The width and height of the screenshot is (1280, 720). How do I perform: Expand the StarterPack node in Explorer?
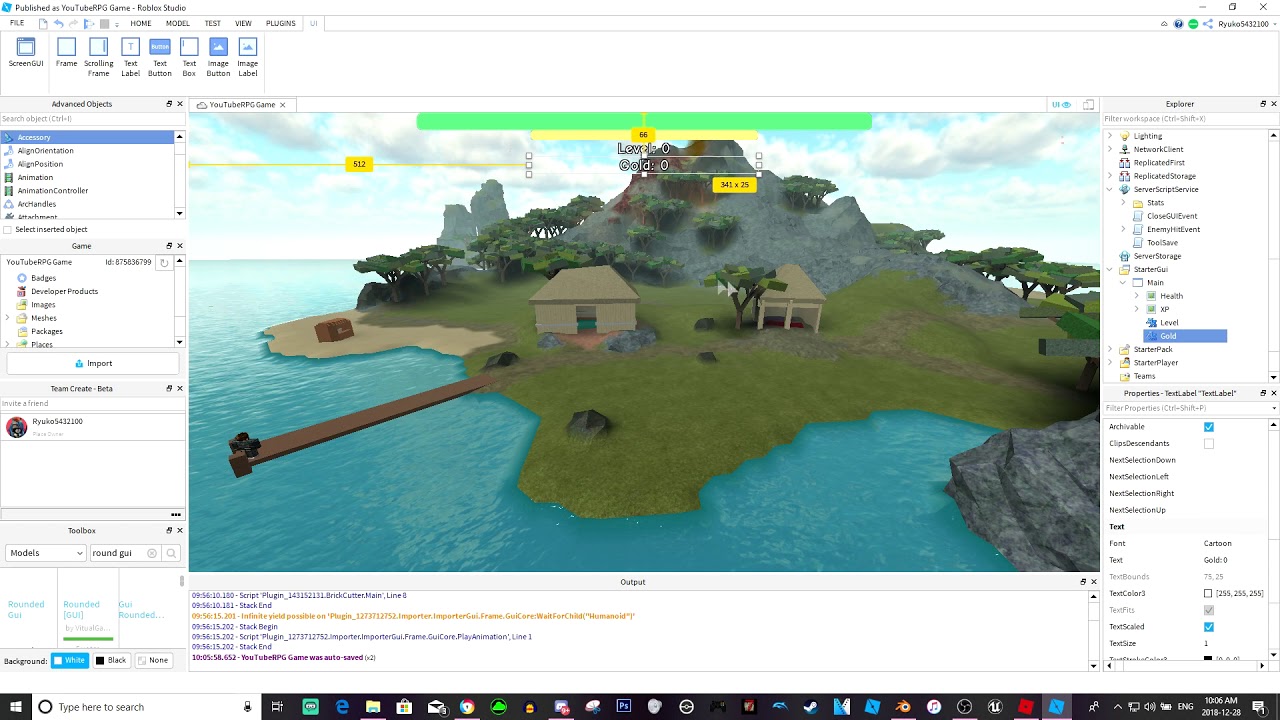click(1110, 349)
